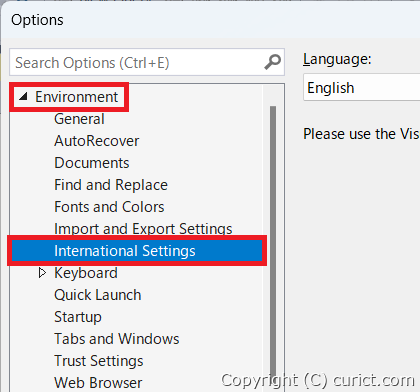Viewport: 420px width, 392px height.
Task: Click the Environment label text
Action: pos(77,97)
